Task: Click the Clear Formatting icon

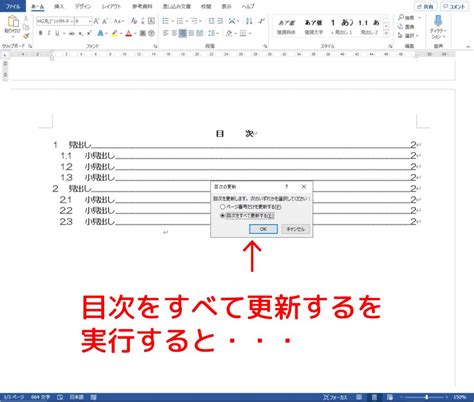Action: (x=134, y=21)
